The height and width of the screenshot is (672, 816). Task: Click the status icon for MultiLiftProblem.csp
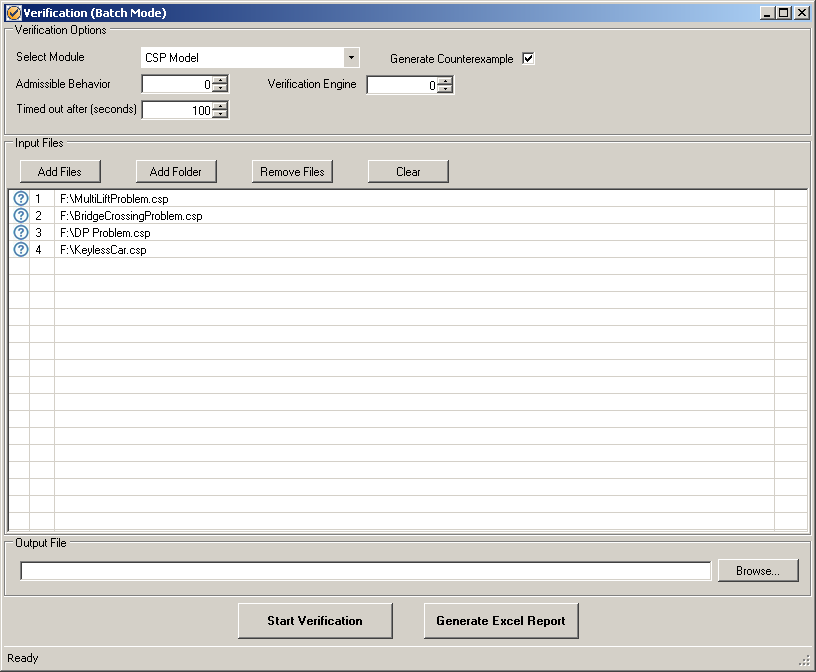[21, 199]
